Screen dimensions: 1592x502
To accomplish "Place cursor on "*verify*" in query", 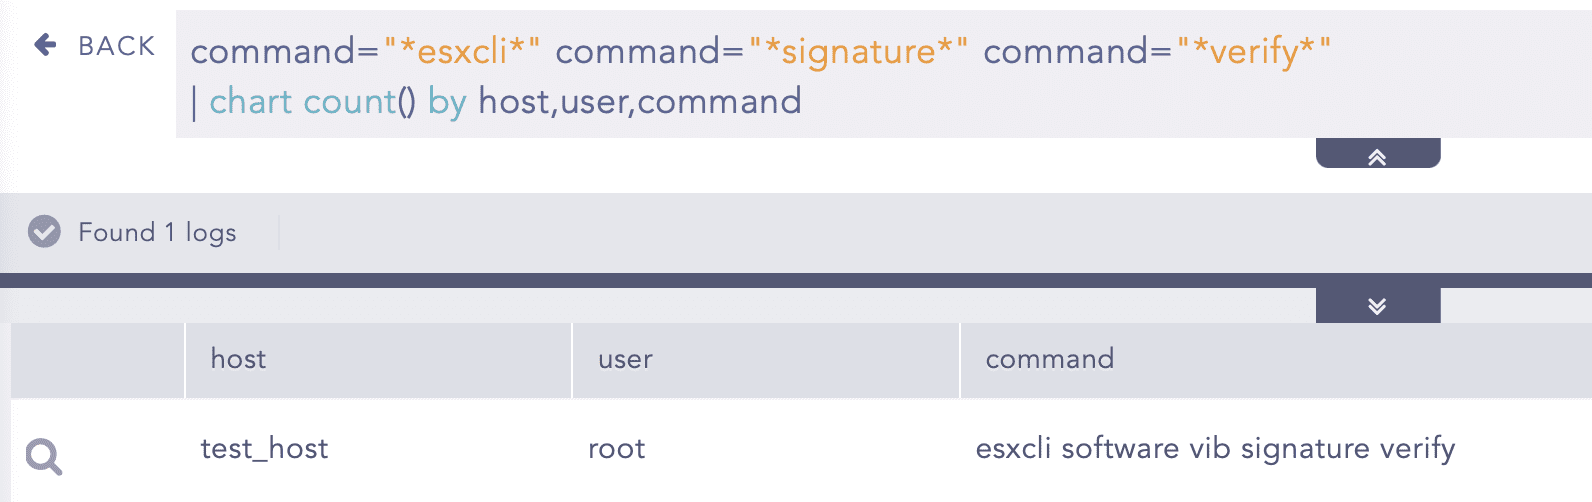I will coord(1254,51).
